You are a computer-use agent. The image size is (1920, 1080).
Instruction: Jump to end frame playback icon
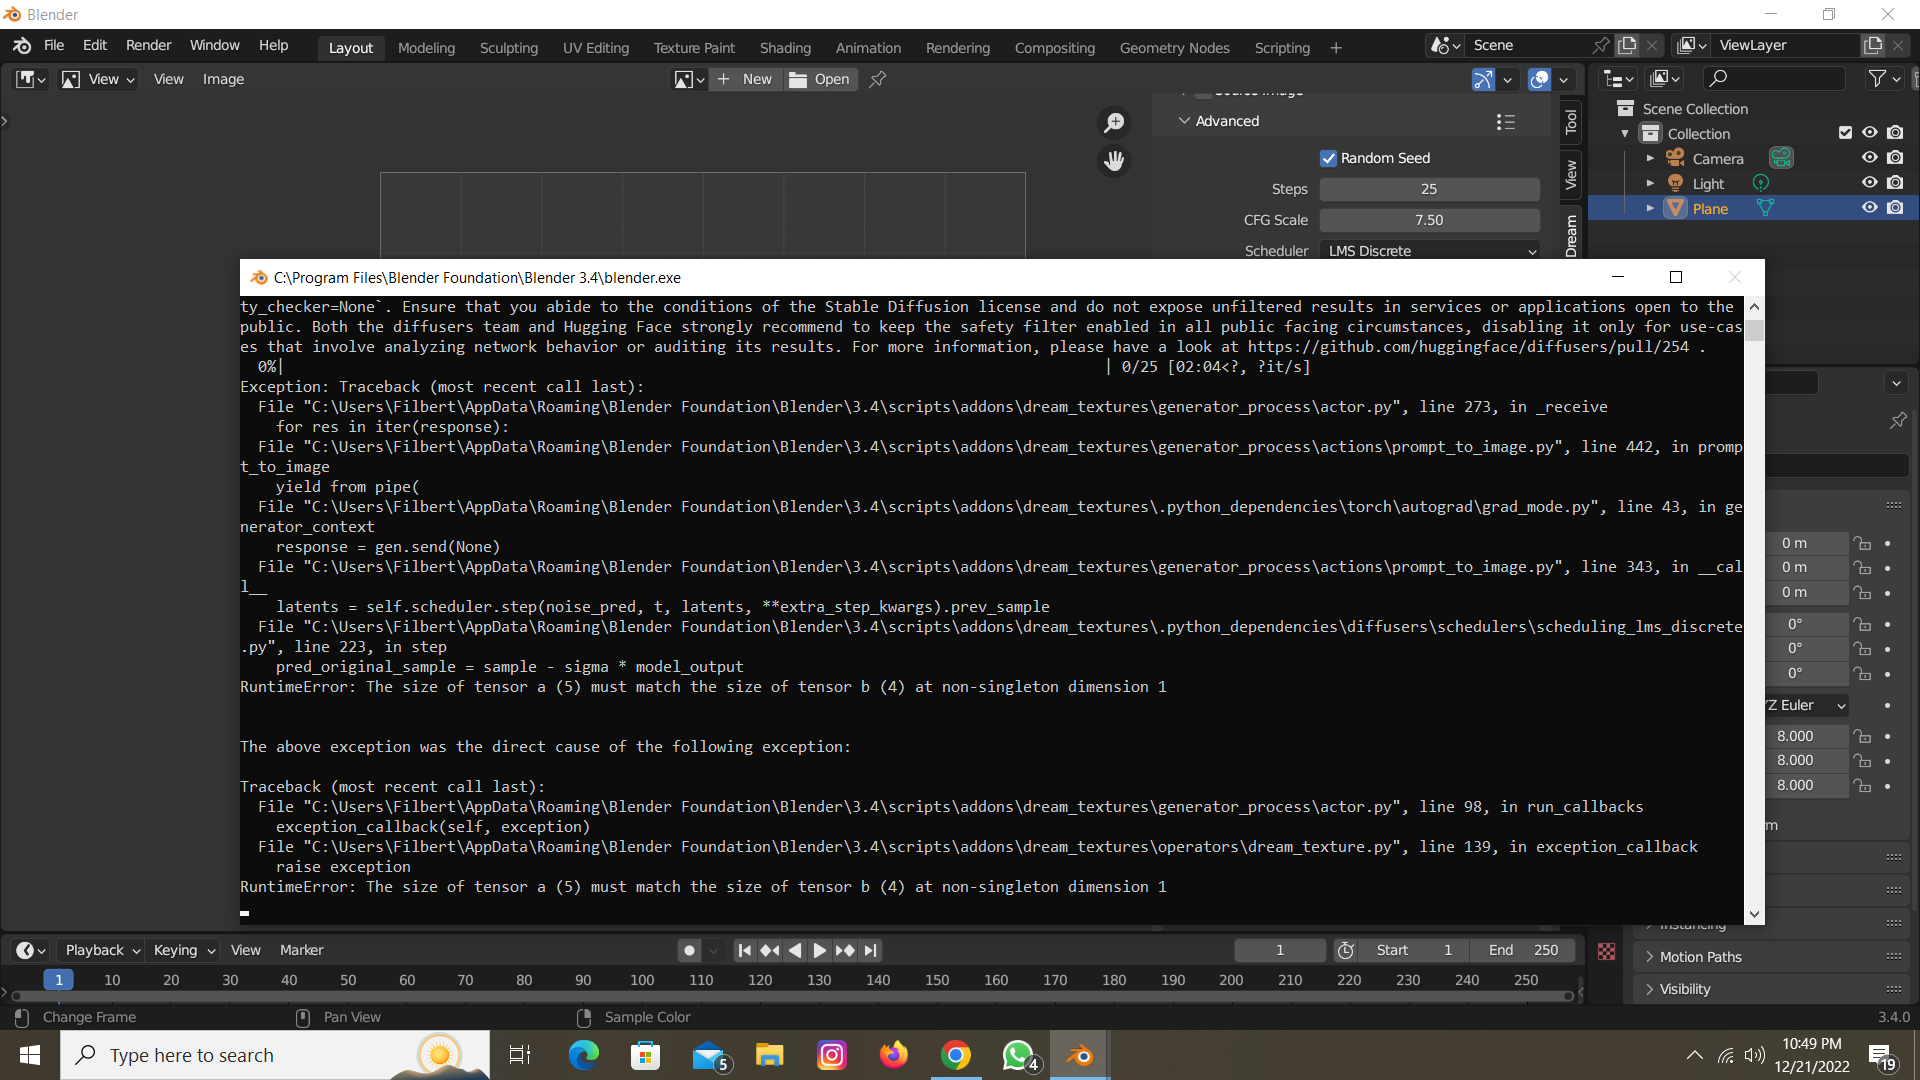(x=871, y=950)
